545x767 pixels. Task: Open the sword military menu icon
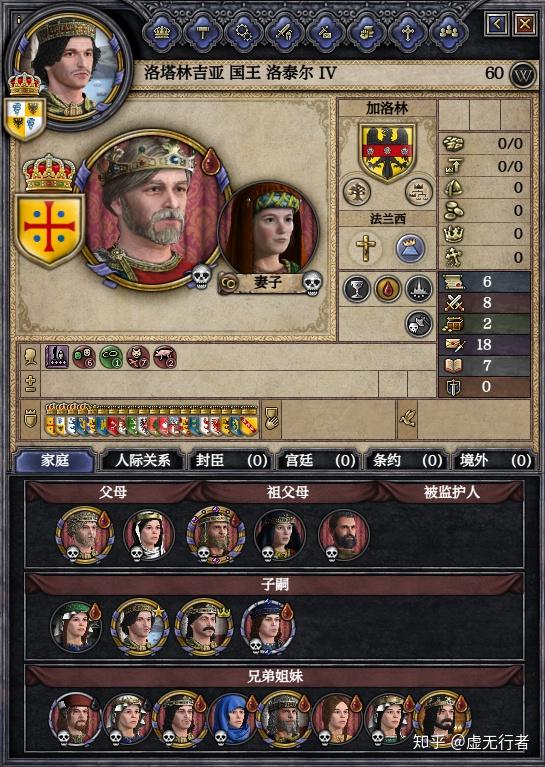(284, 32)
